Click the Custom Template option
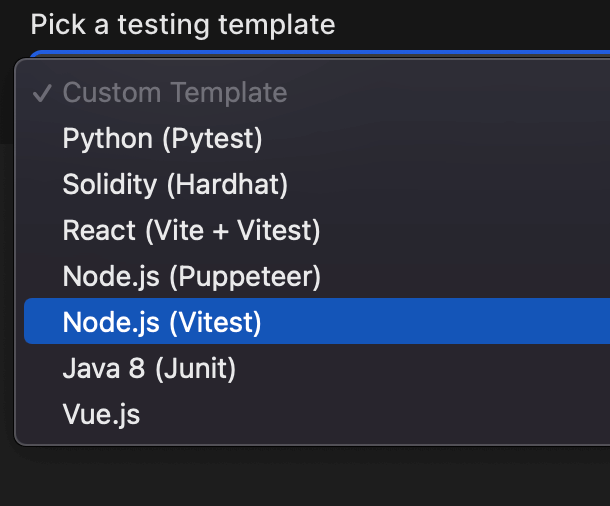This screenshot has width=610, height=506. [x=175, y=93]
